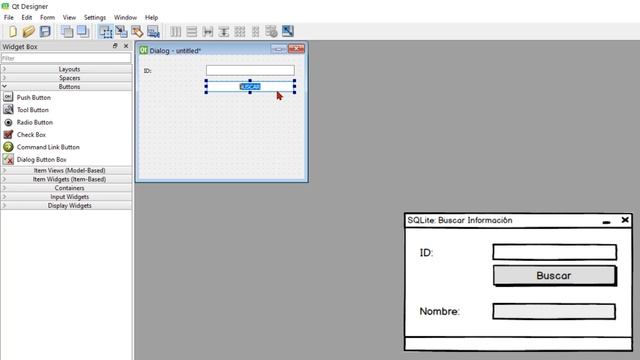Pick Check Box widget icon
This screenshot has width=640, height=360.
8,134
